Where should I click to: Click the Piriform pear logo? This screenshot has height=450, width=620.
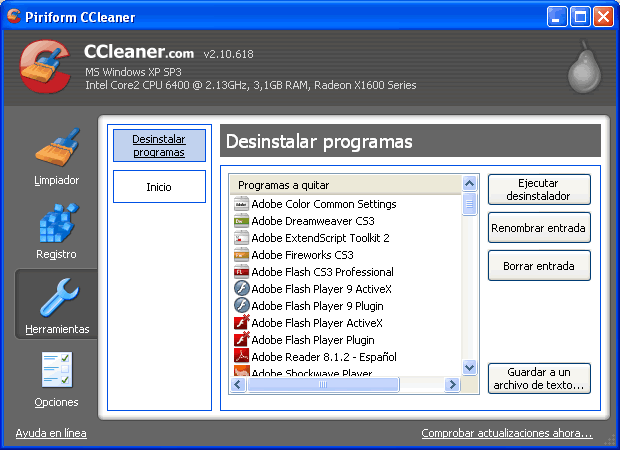click(584, 66)
